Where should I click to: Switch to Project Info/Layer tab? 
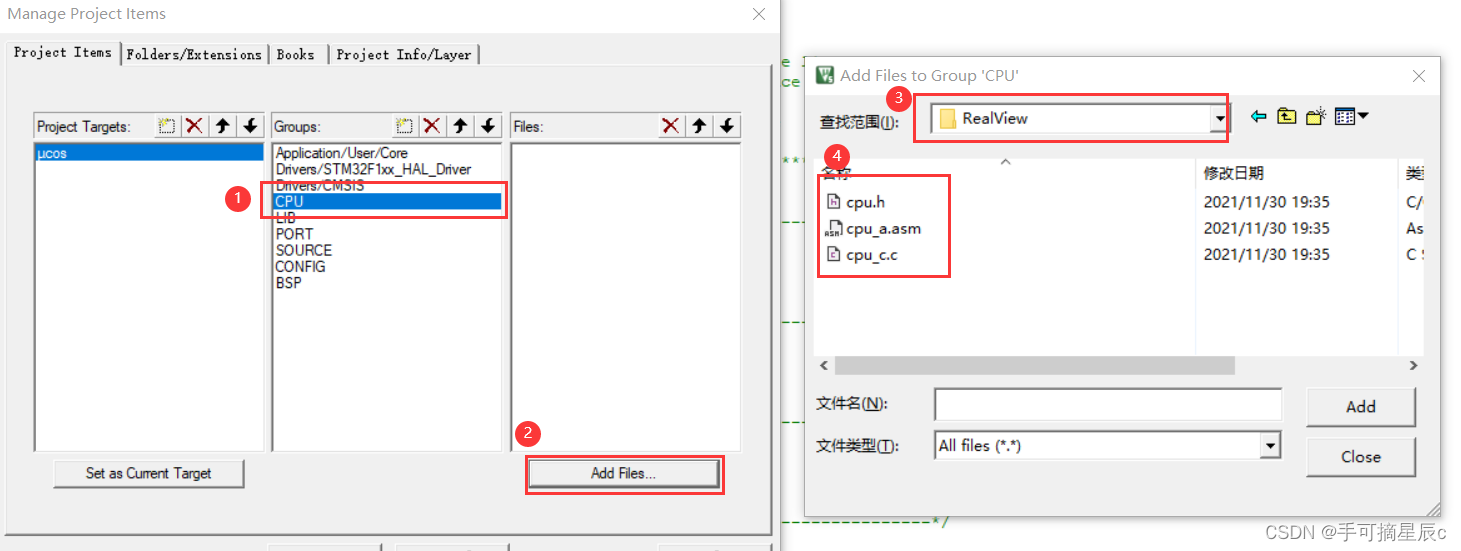click(x=404, y=55)
